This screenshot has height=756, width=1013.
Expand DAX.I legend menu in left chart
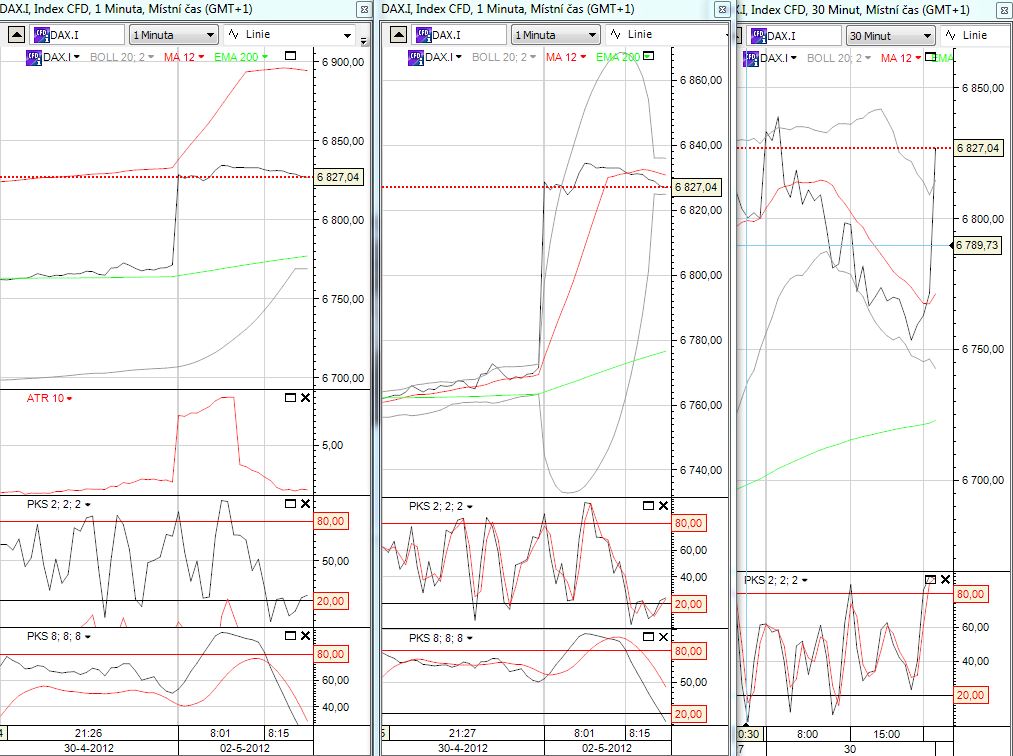click(77, 57)
